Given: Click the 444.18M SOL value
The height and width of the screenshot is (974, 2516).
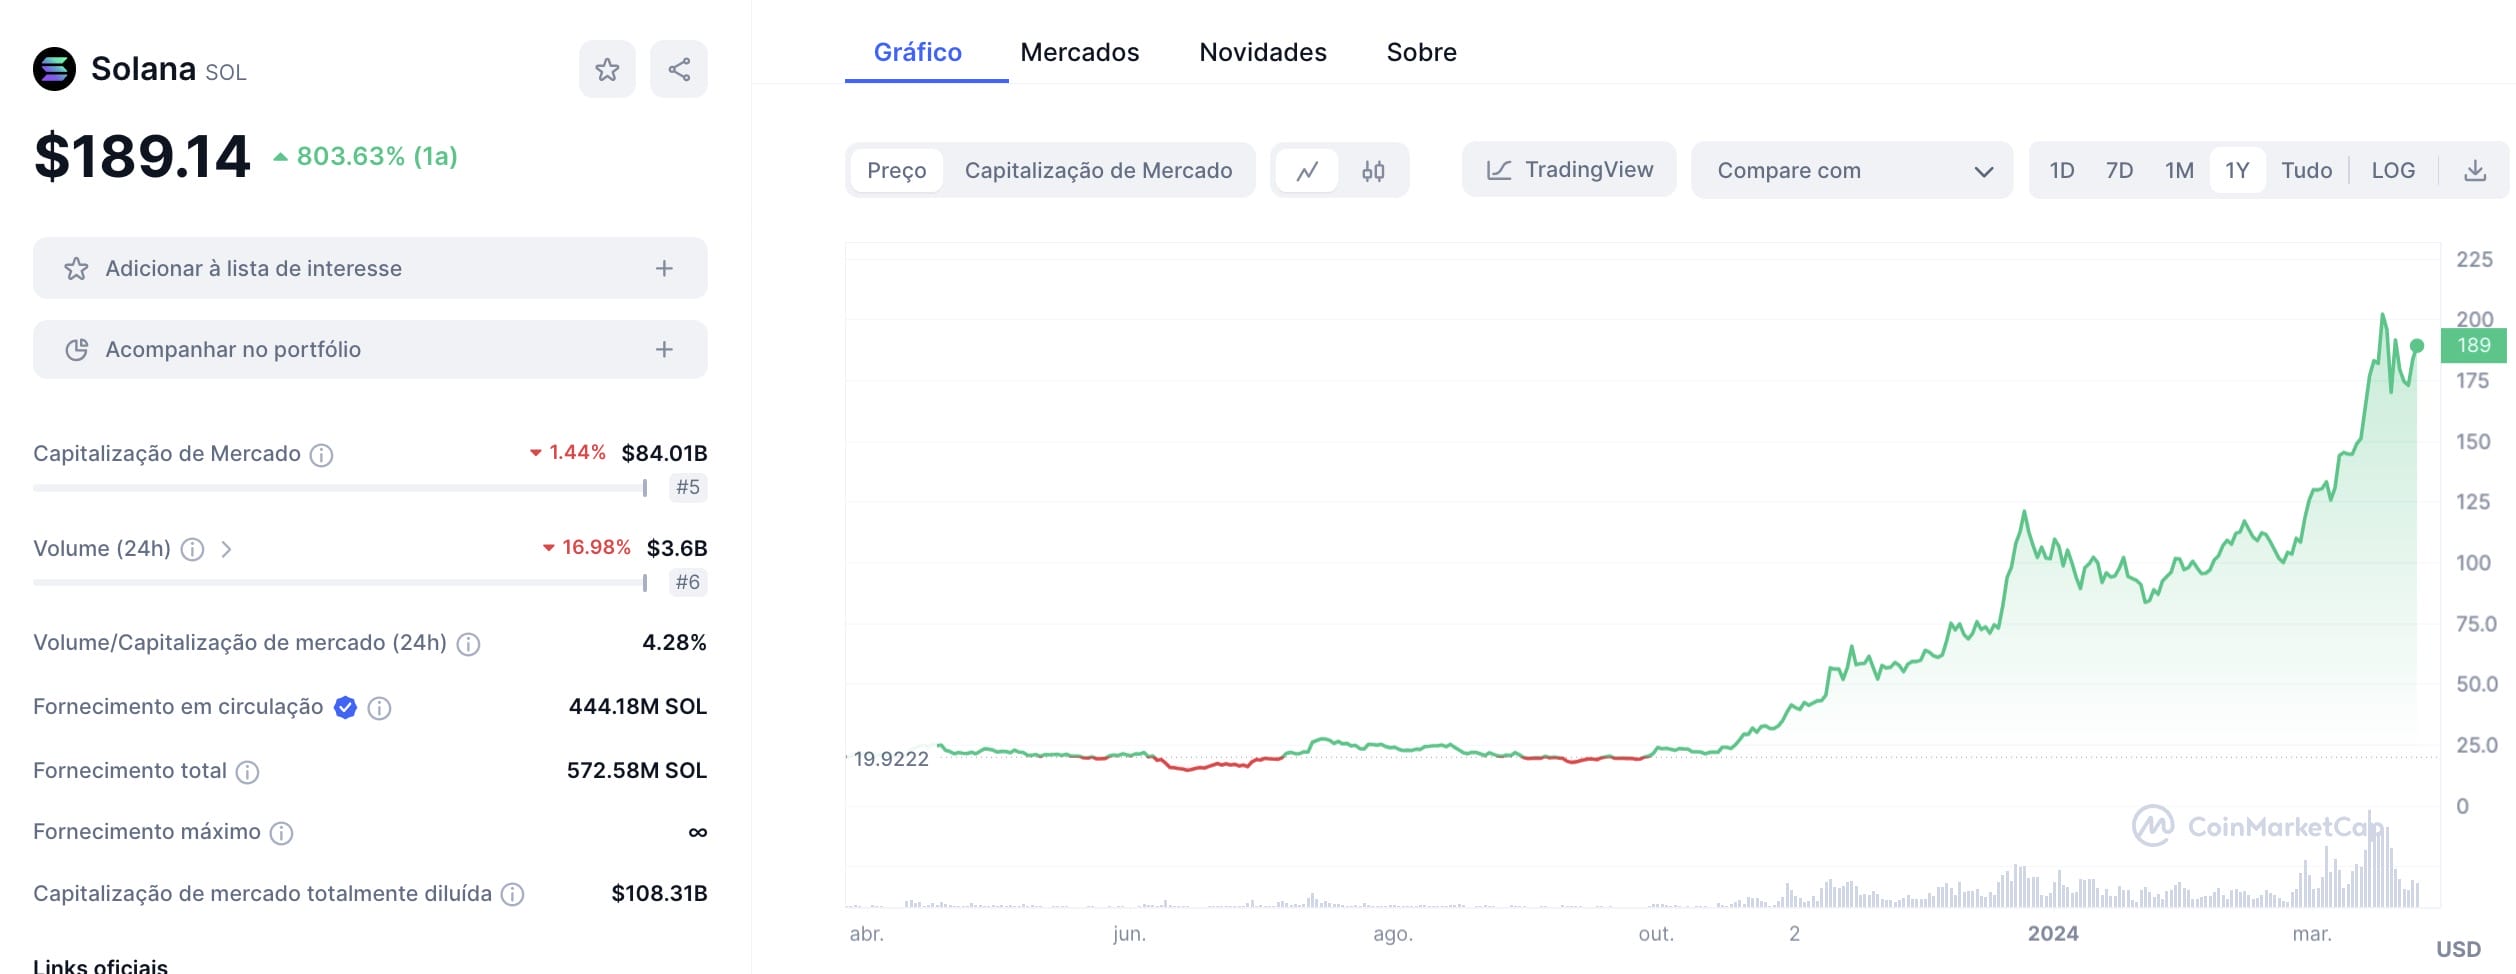Looking at the screenshot, I should pyautogui.click(x=638, y=706).
